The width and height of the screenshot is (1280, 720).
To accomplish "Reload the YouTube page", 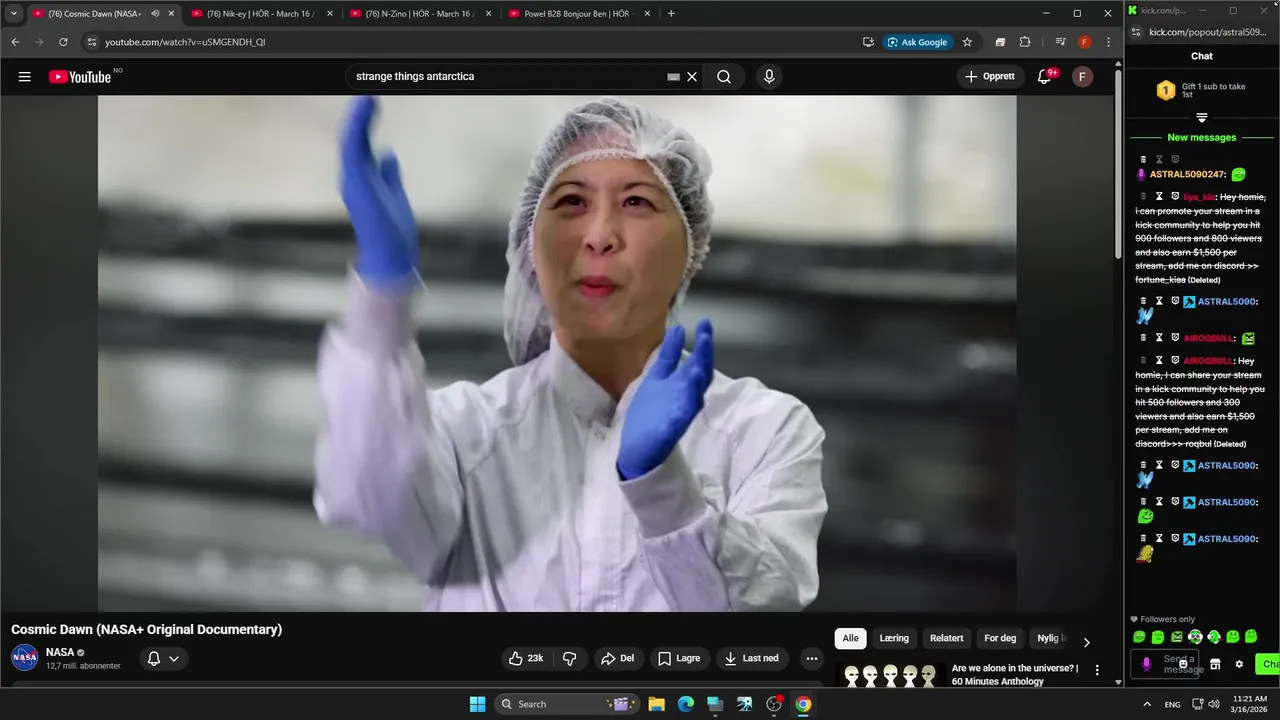I will (x=63, y=42).
